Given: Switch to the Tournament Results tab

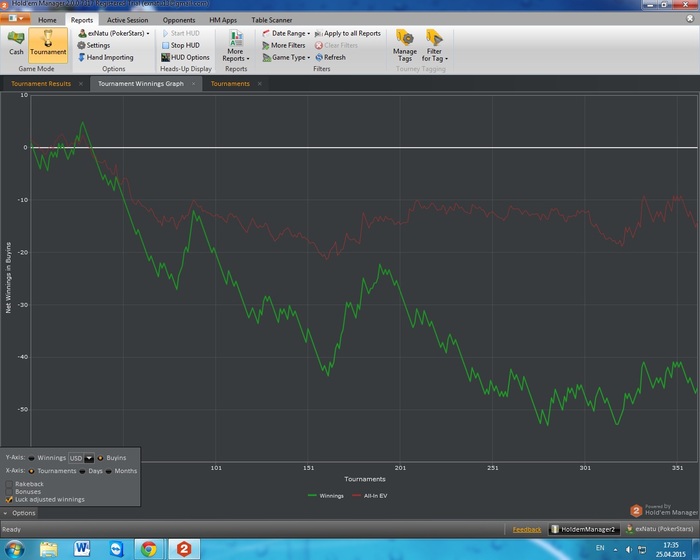Looking at the screenshot, I should [x=41, y=84].
